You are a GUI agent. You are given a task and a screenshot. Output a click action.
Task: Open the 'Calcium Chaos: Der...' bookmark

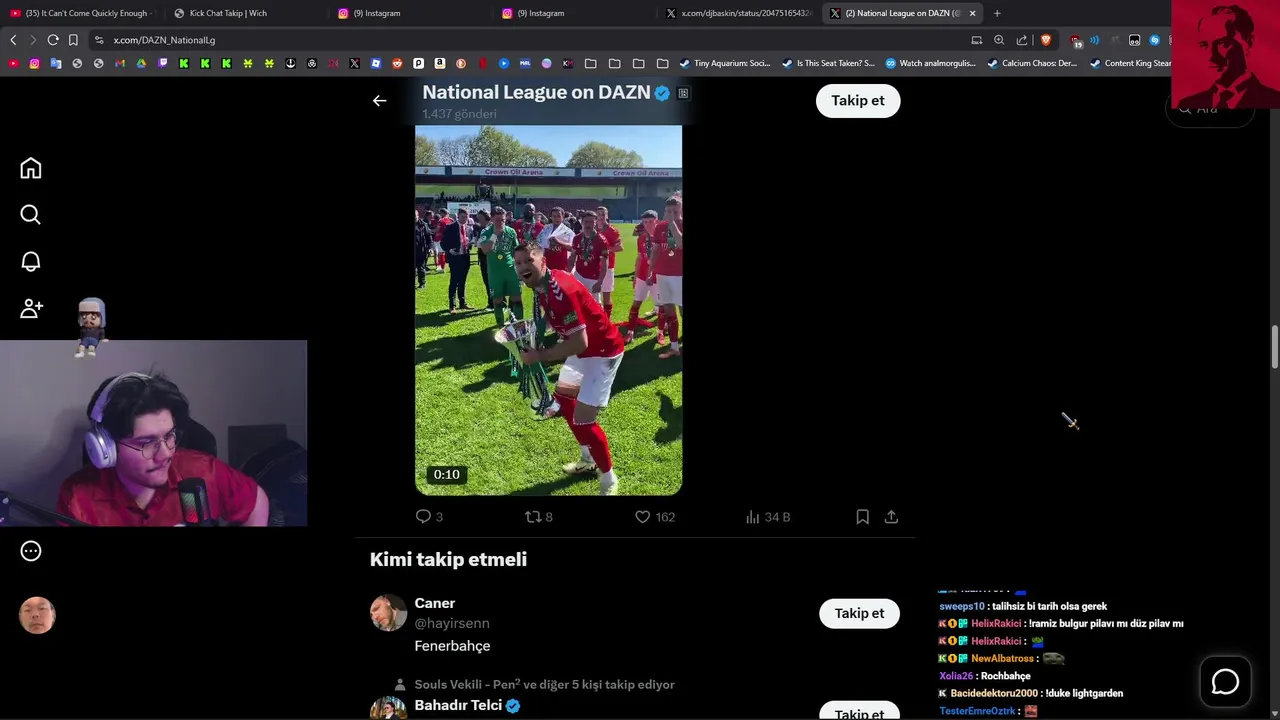coord(1032,63)
